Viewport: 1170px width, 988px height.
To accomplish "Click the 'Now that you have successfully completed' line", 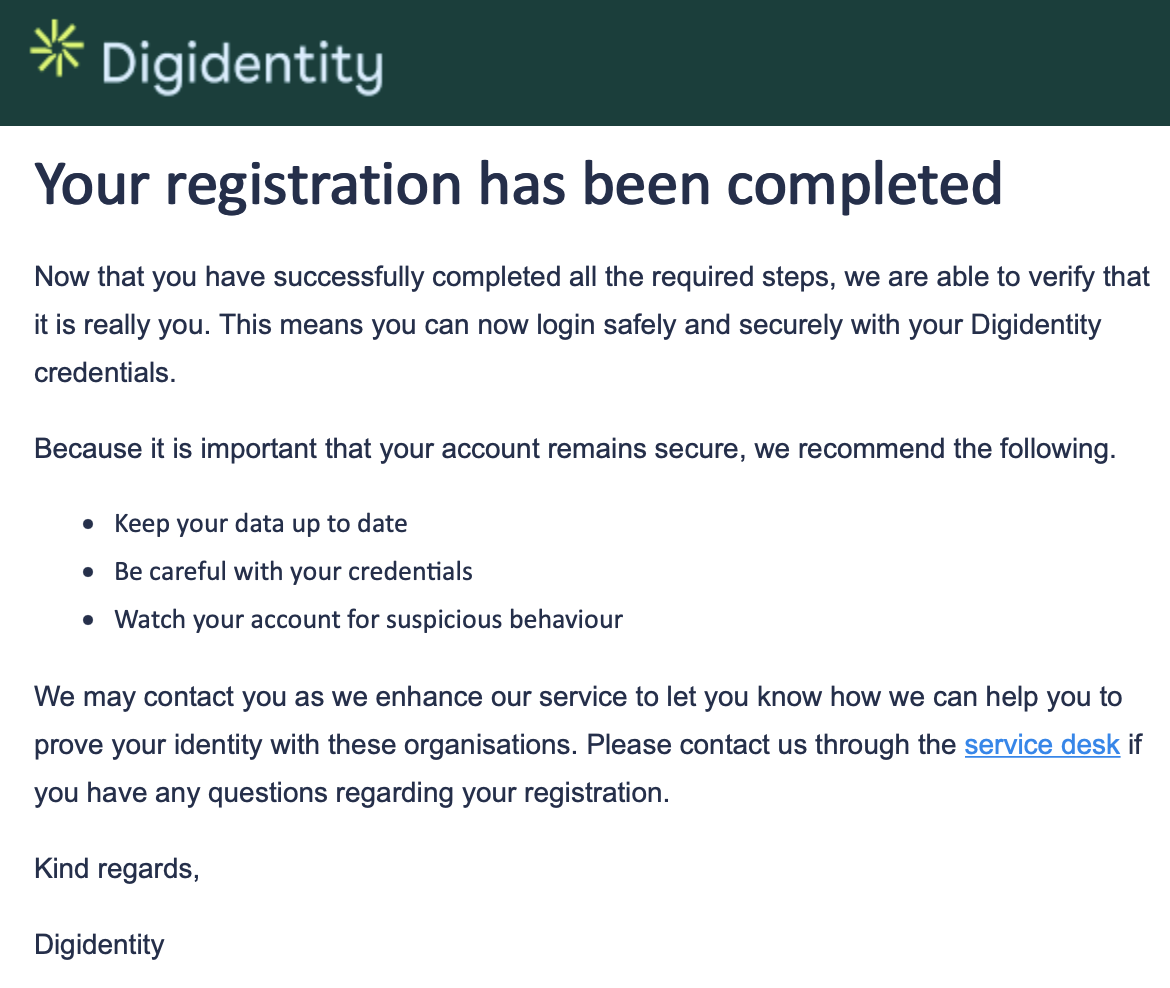I will tap(592, 277).
